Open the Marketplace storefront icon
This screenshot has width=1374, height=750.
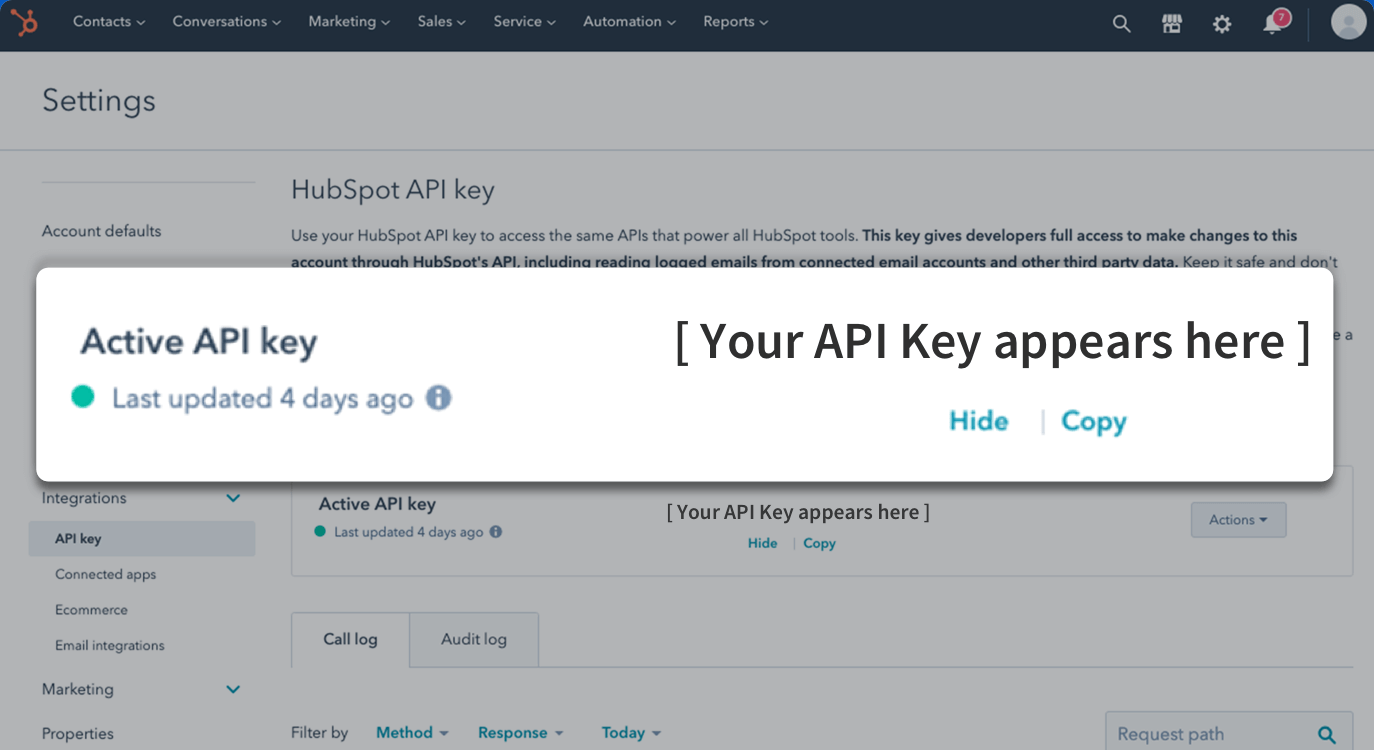pyautogui.click(x=1172, y=24)
